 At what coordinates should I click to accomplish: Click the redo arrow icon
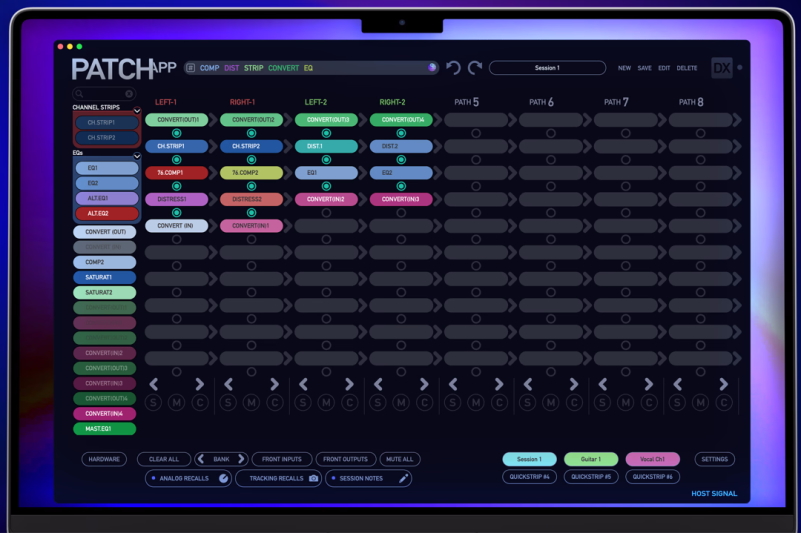tap(475, 67)
